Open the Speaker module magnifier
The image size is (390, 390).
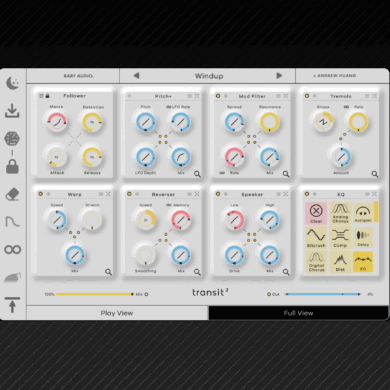coord(286,272)
